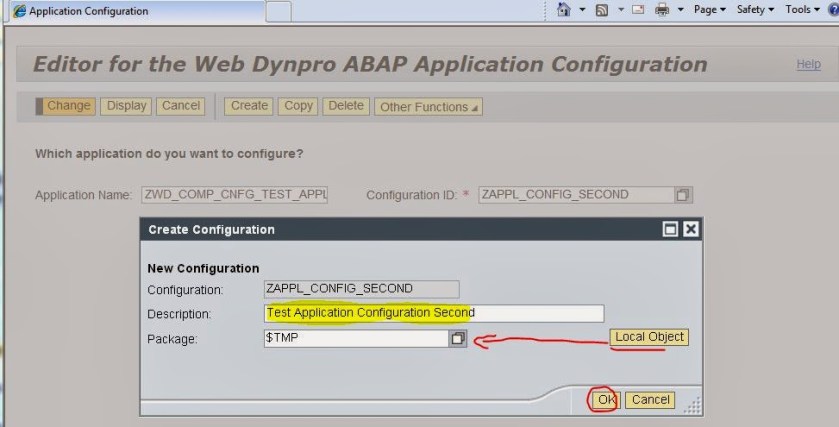Click the read-only Configuration field in dialog

[361, 289]
